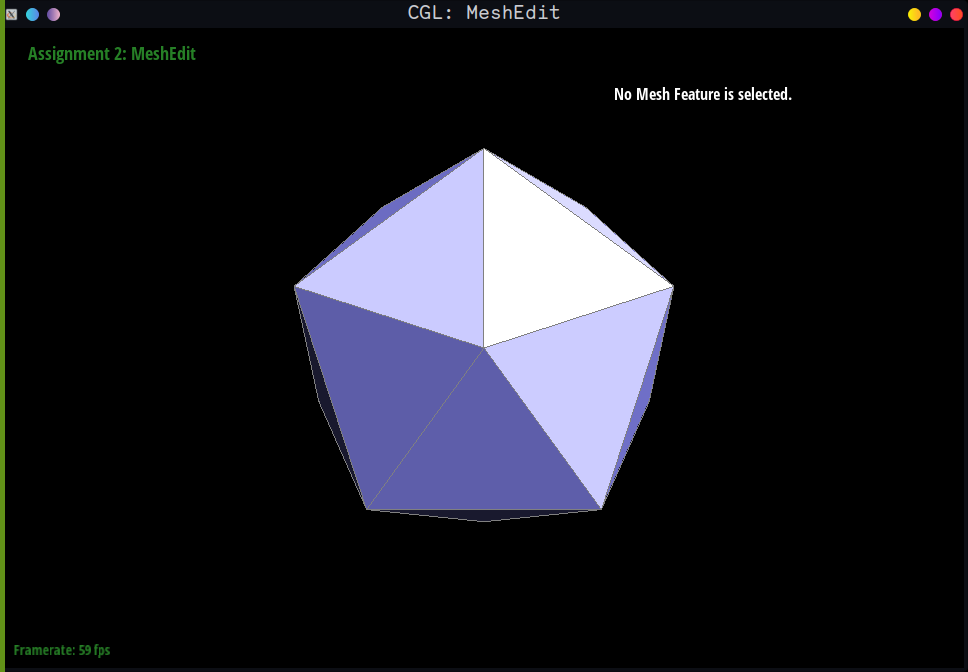
Task: Pick the rightmost vertex of the mesh
Action: tap(673, 287)
